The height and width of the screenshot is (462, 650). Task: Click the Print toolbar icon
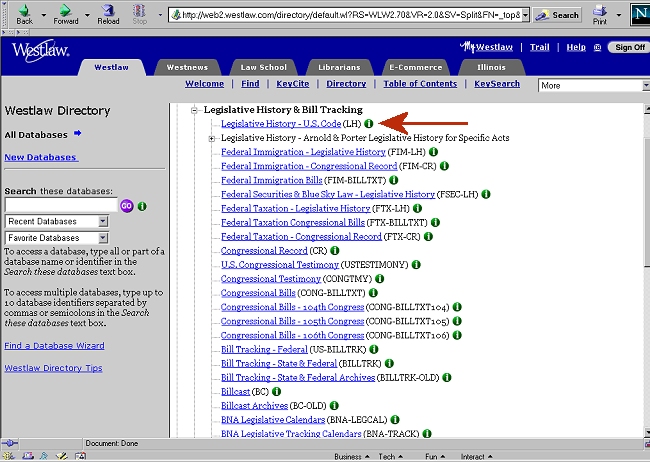click(x=599, y=14)
